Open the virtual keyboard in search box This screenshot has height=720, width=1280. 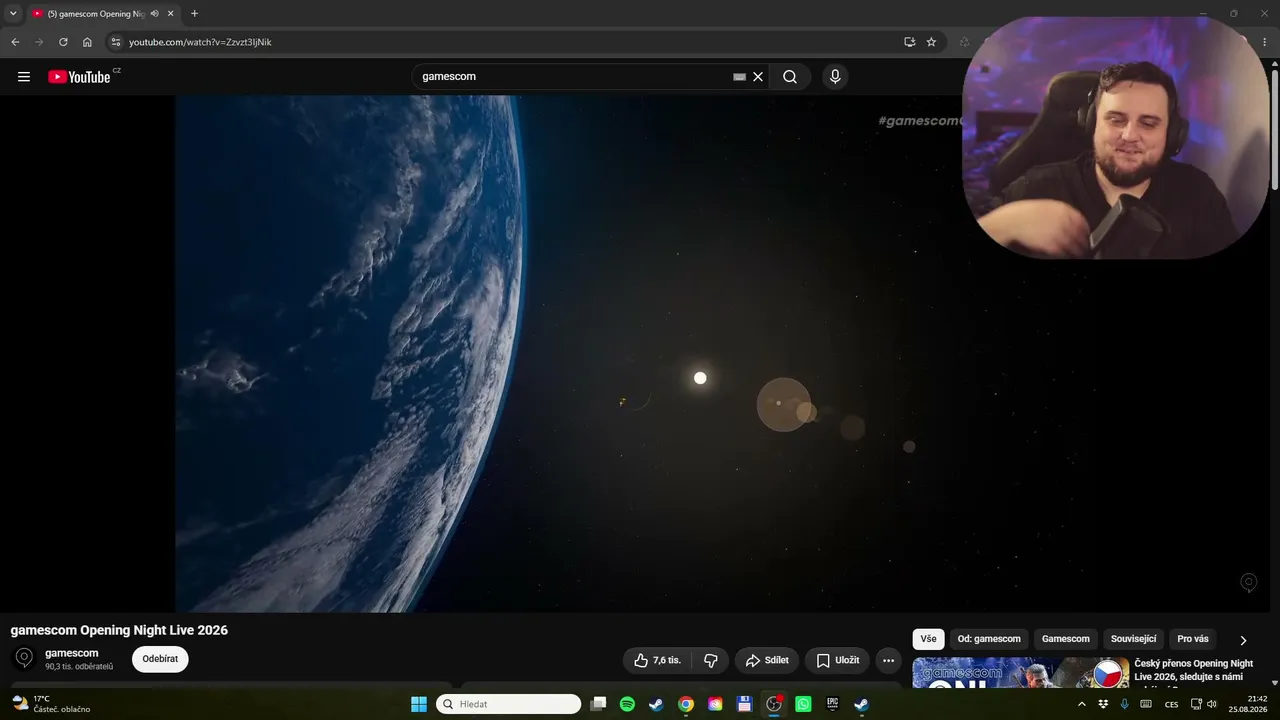(739, 77)
